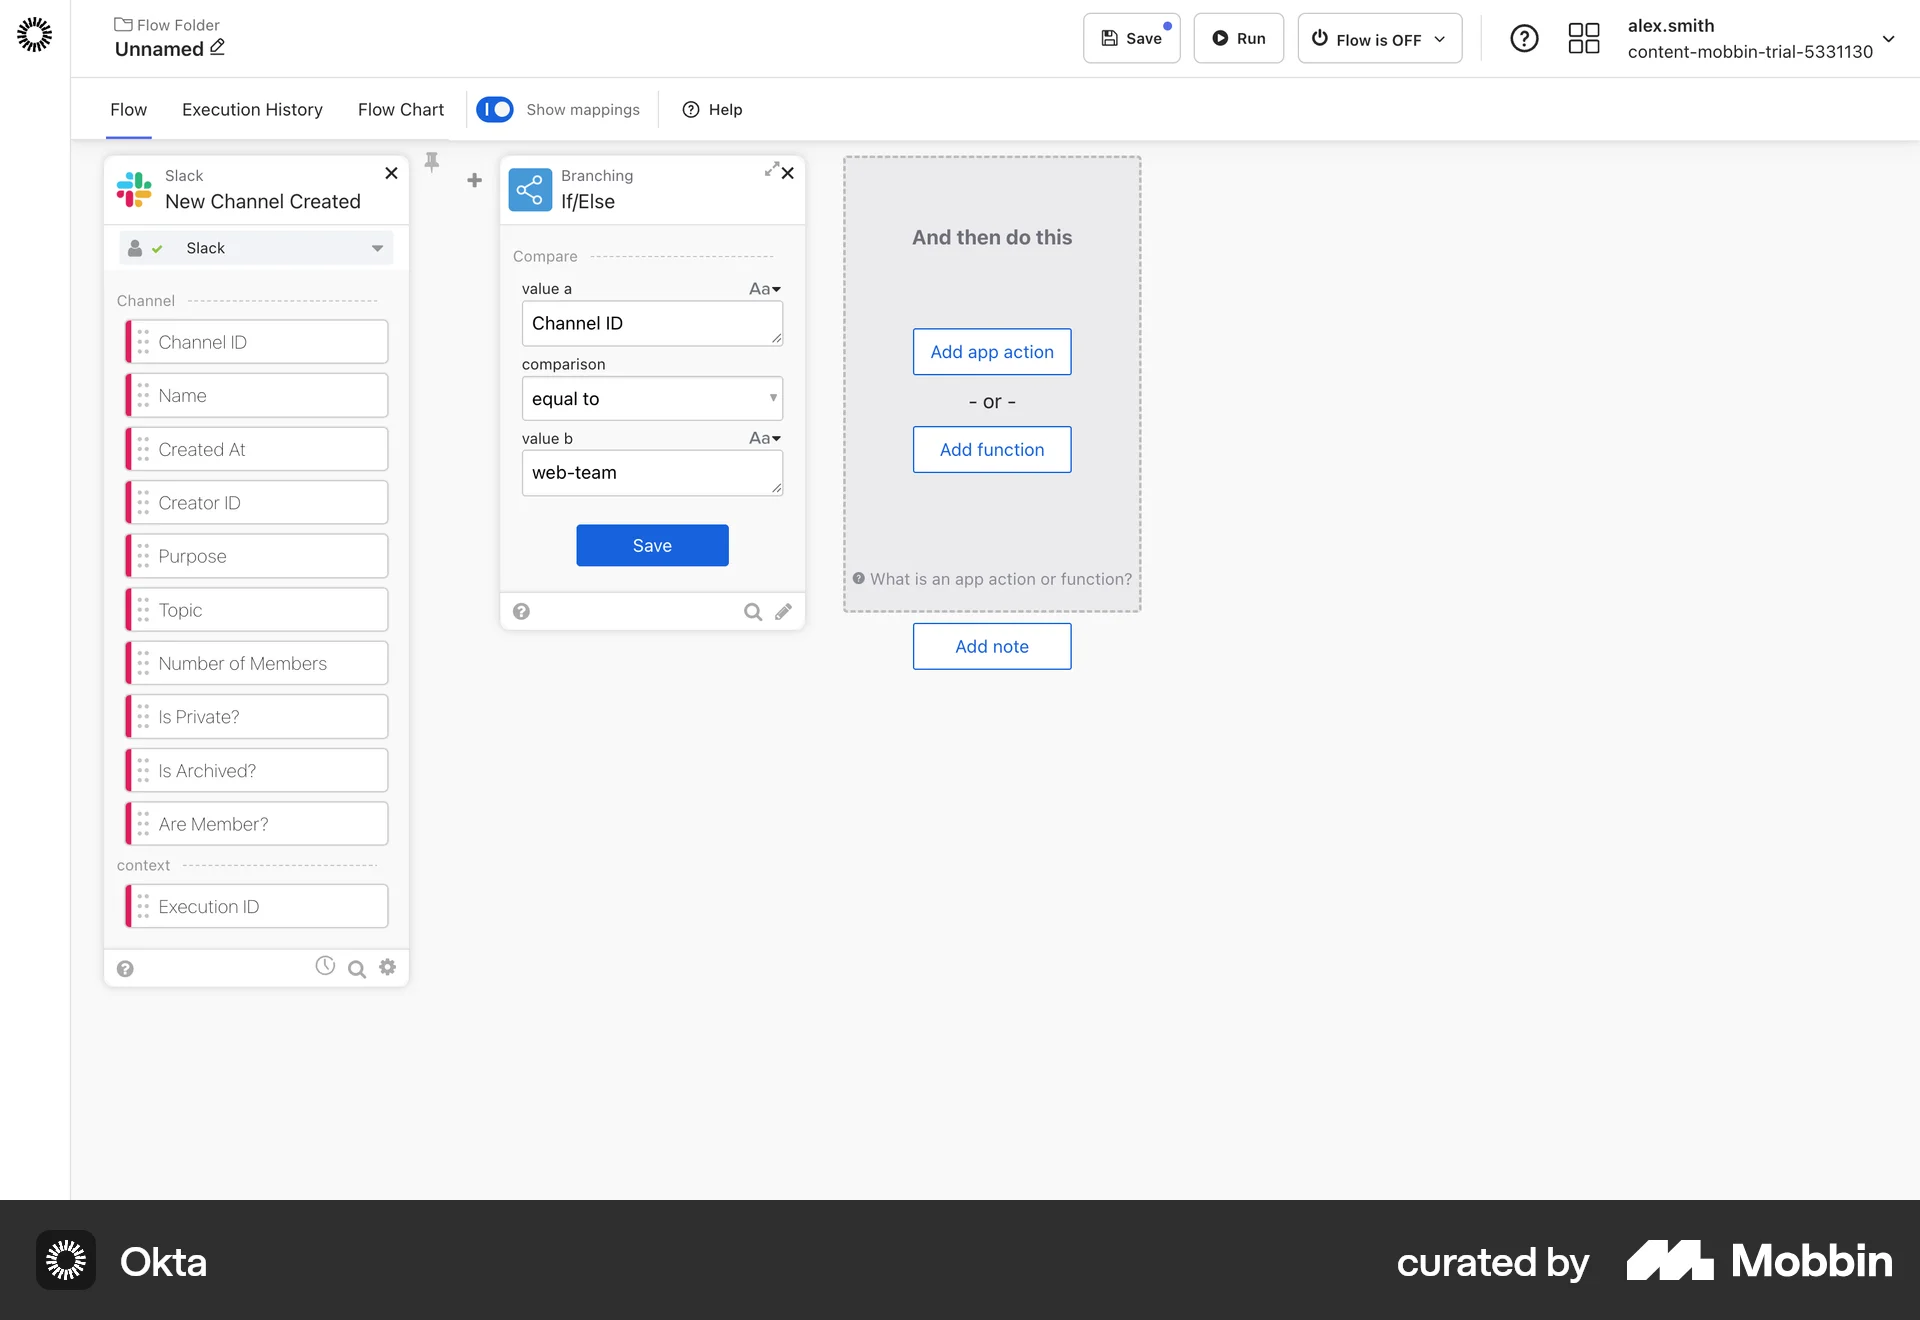Open the Slack card settings gear icon
1920x1320 pixels.
(388, 967)
